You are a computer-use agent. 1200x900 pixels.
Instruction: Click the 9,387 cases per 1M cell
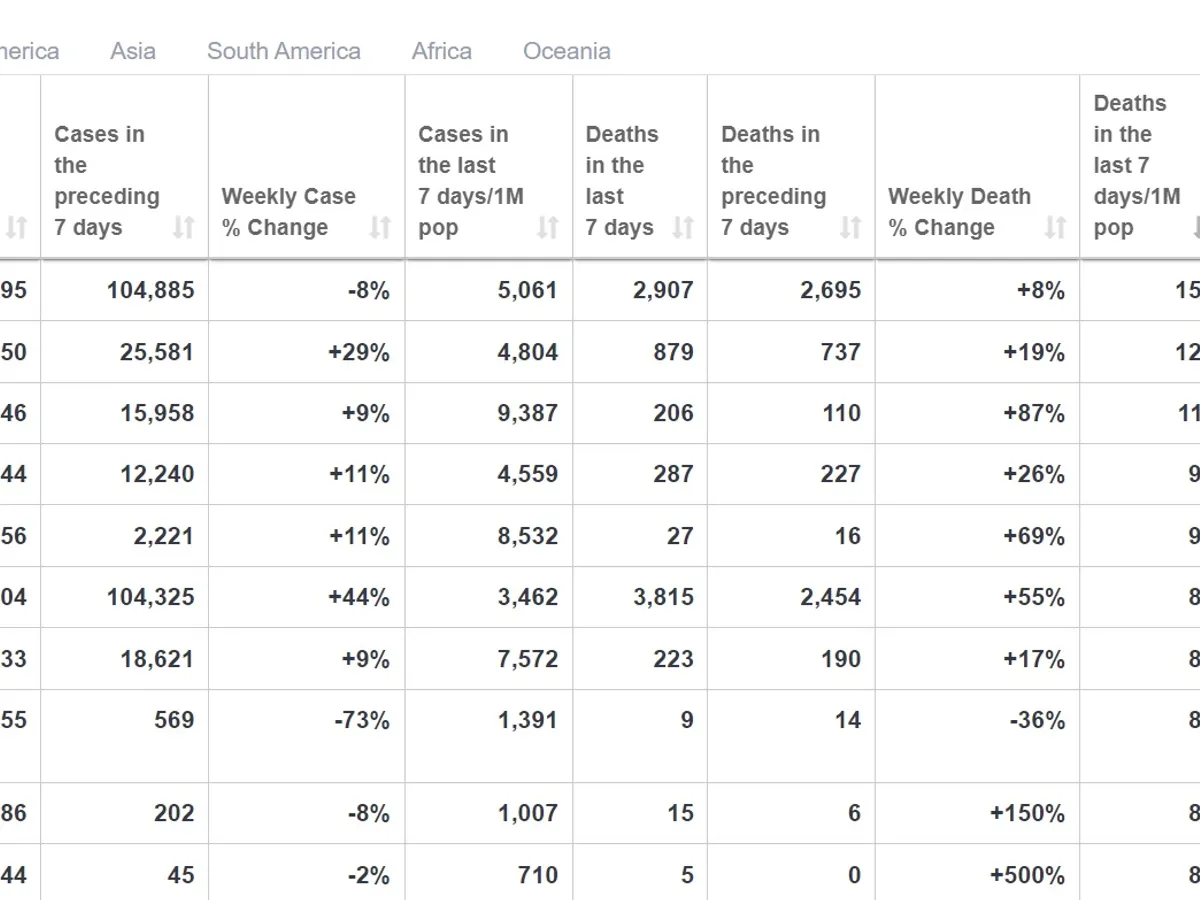pyautogui.click(x=528, y=413)
